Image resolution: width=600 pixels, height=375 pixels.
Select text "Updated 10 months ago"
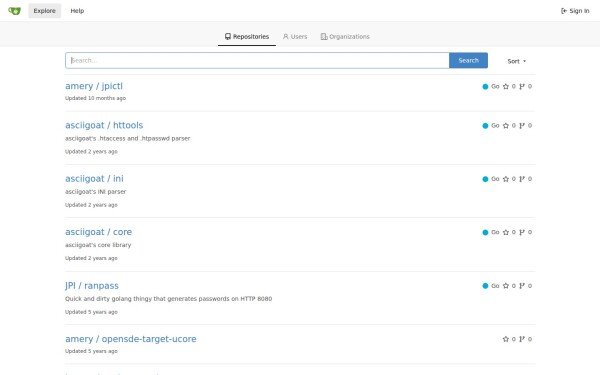tap(95, 98)
